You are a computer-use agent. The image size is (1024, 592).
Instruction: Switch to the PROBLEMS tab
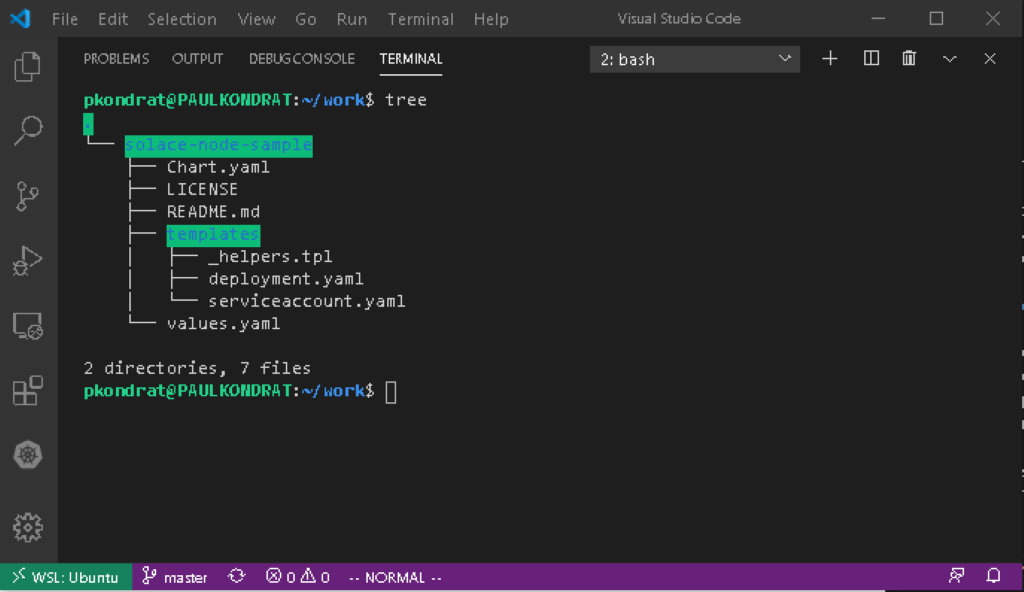(116, 59)
